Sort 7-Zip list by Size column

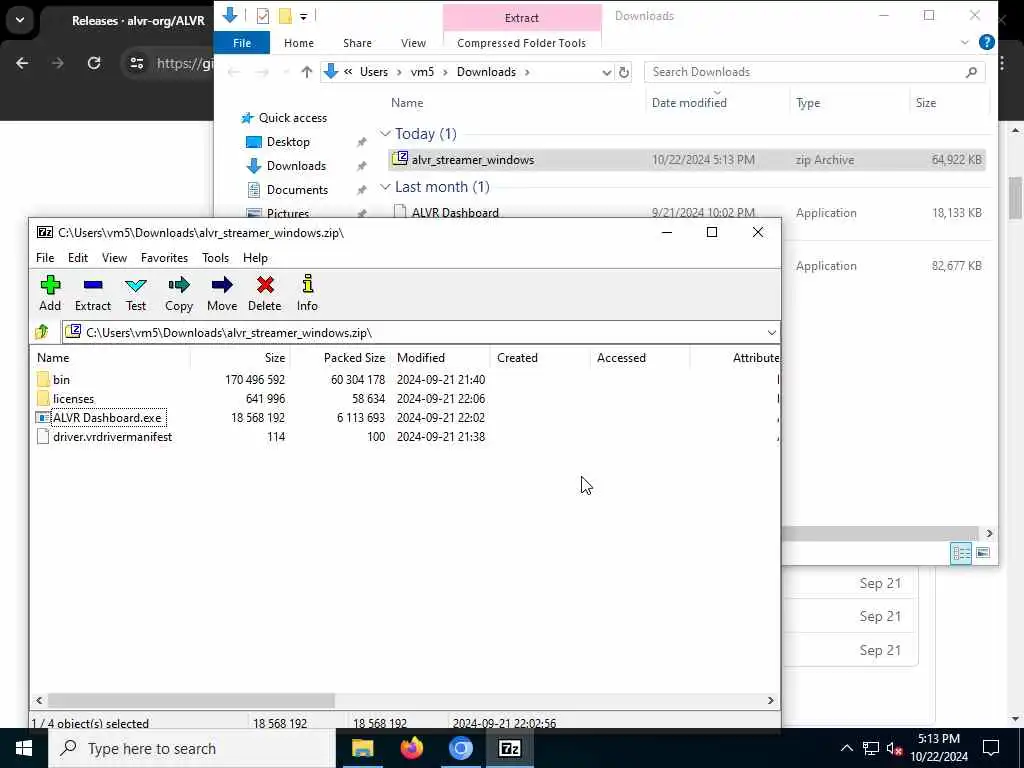240,358
